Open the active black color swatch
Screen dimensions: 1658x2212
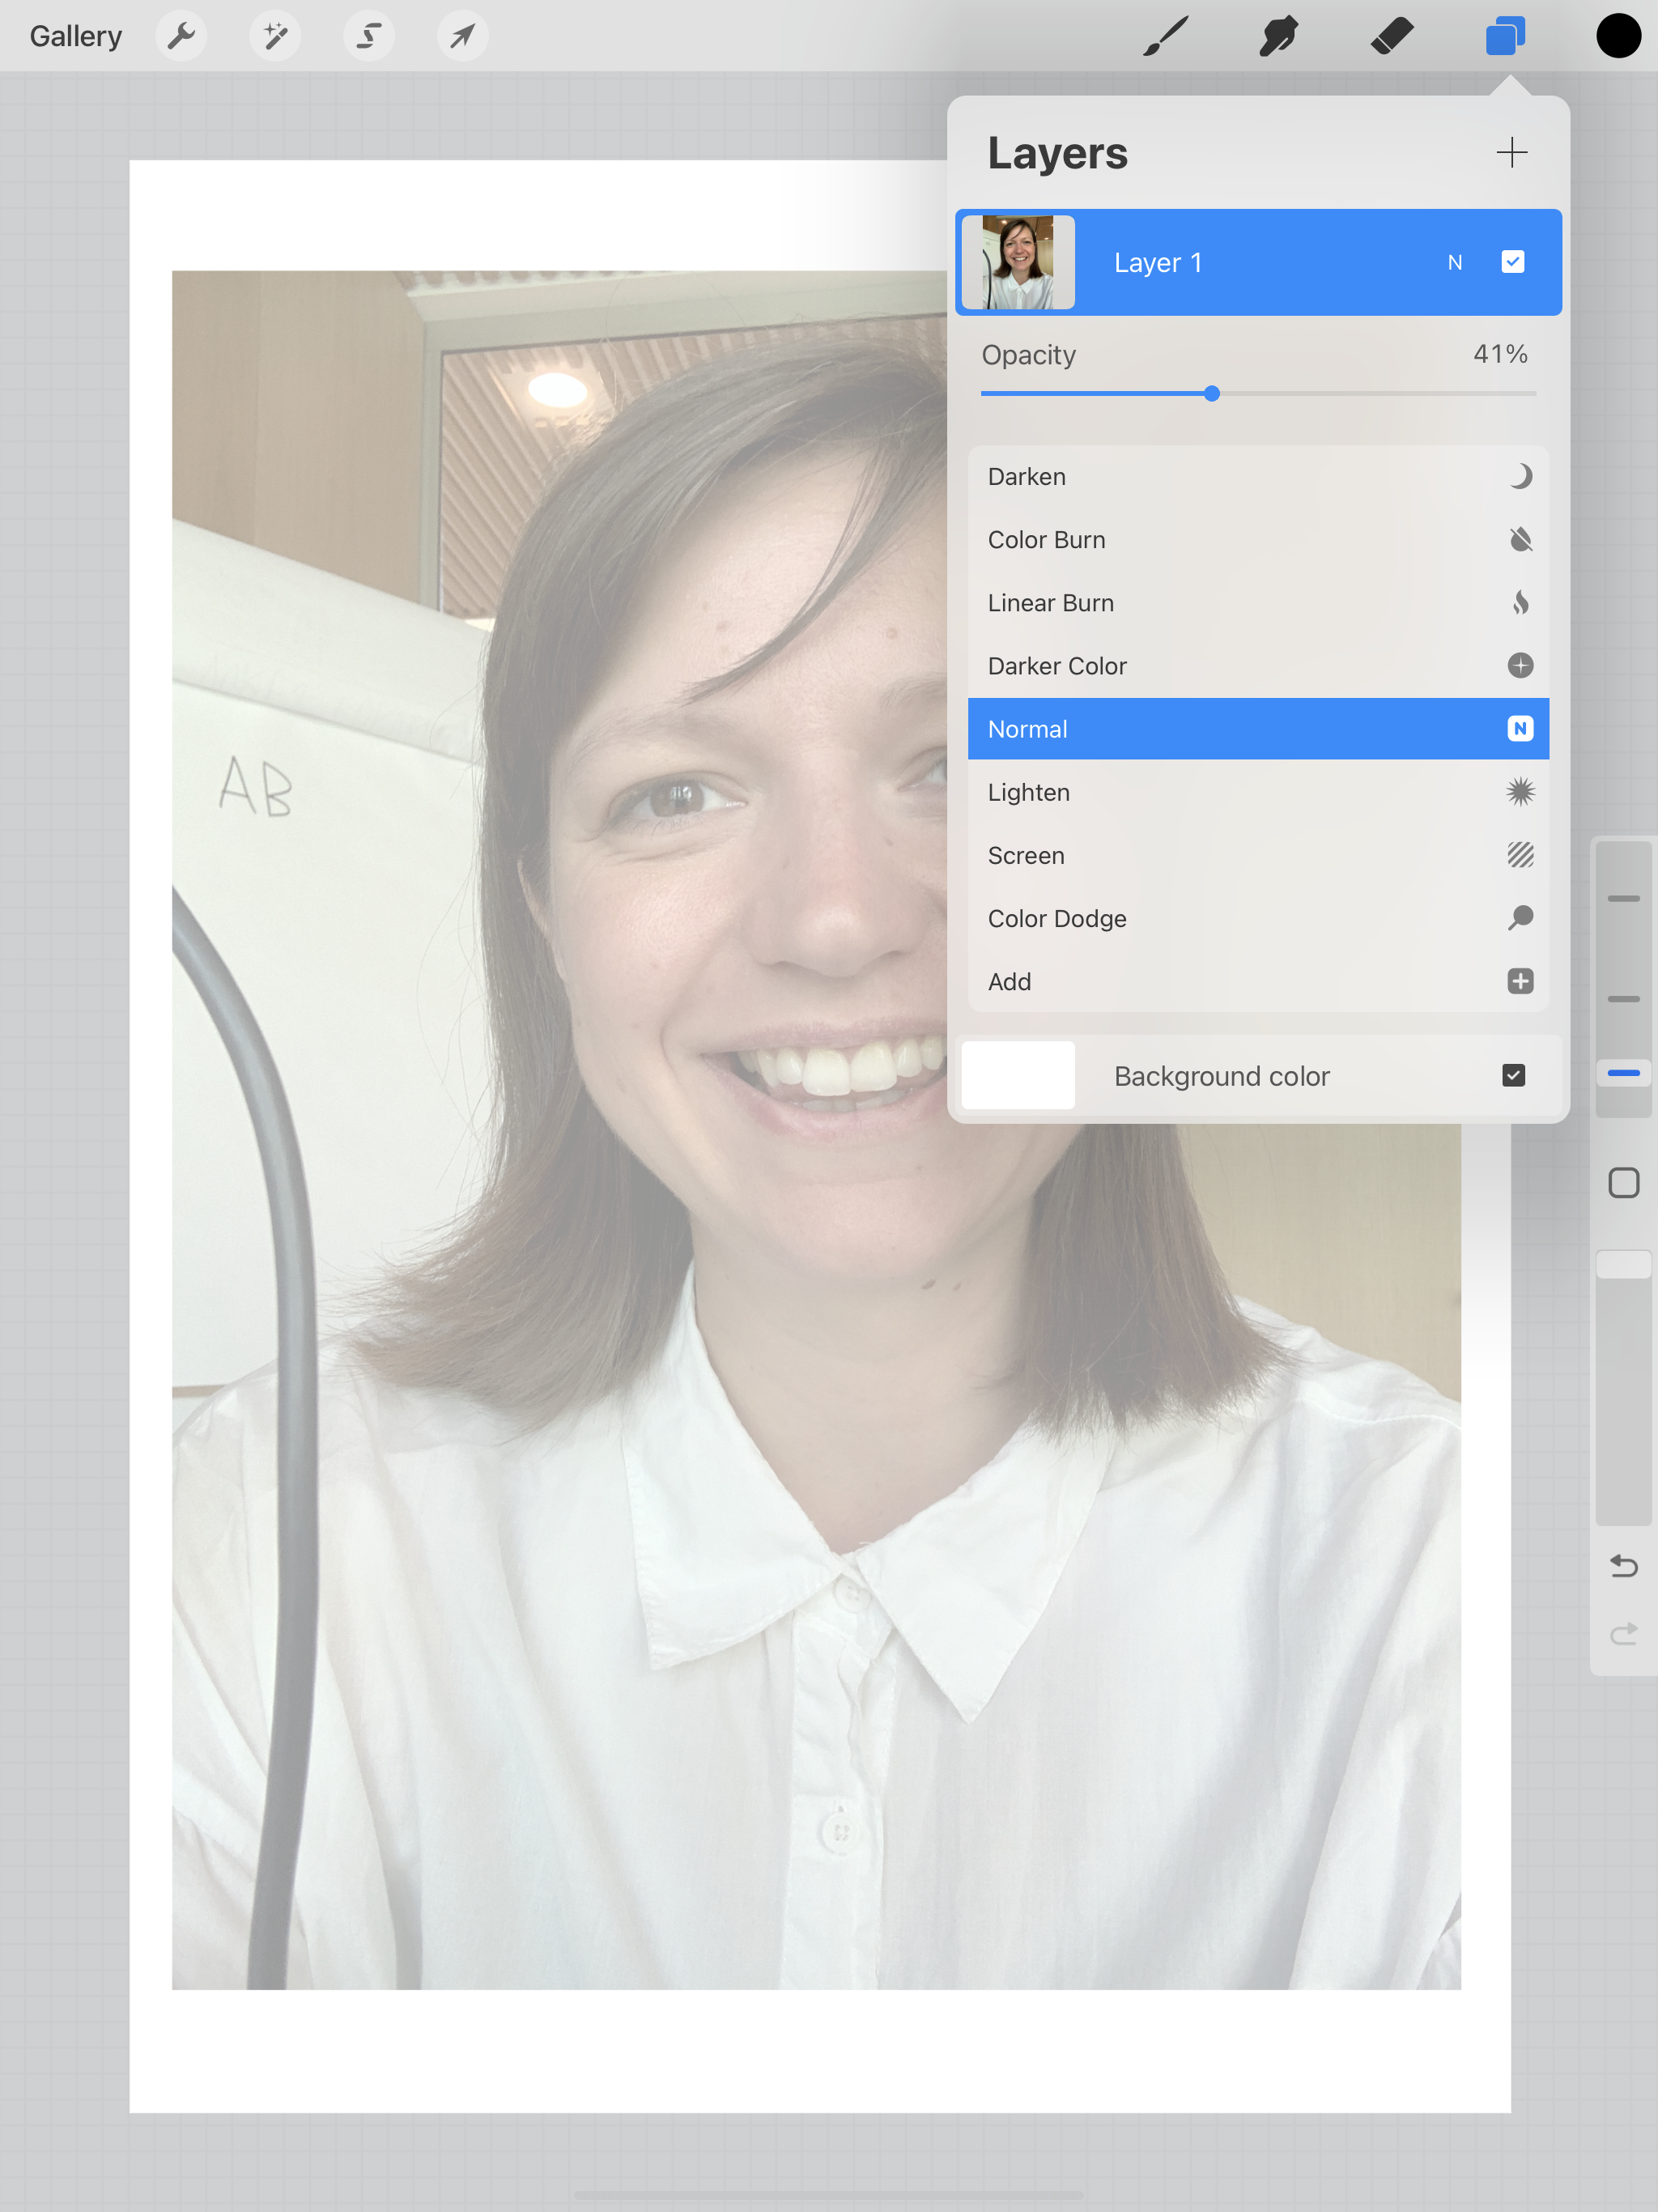1618,37
